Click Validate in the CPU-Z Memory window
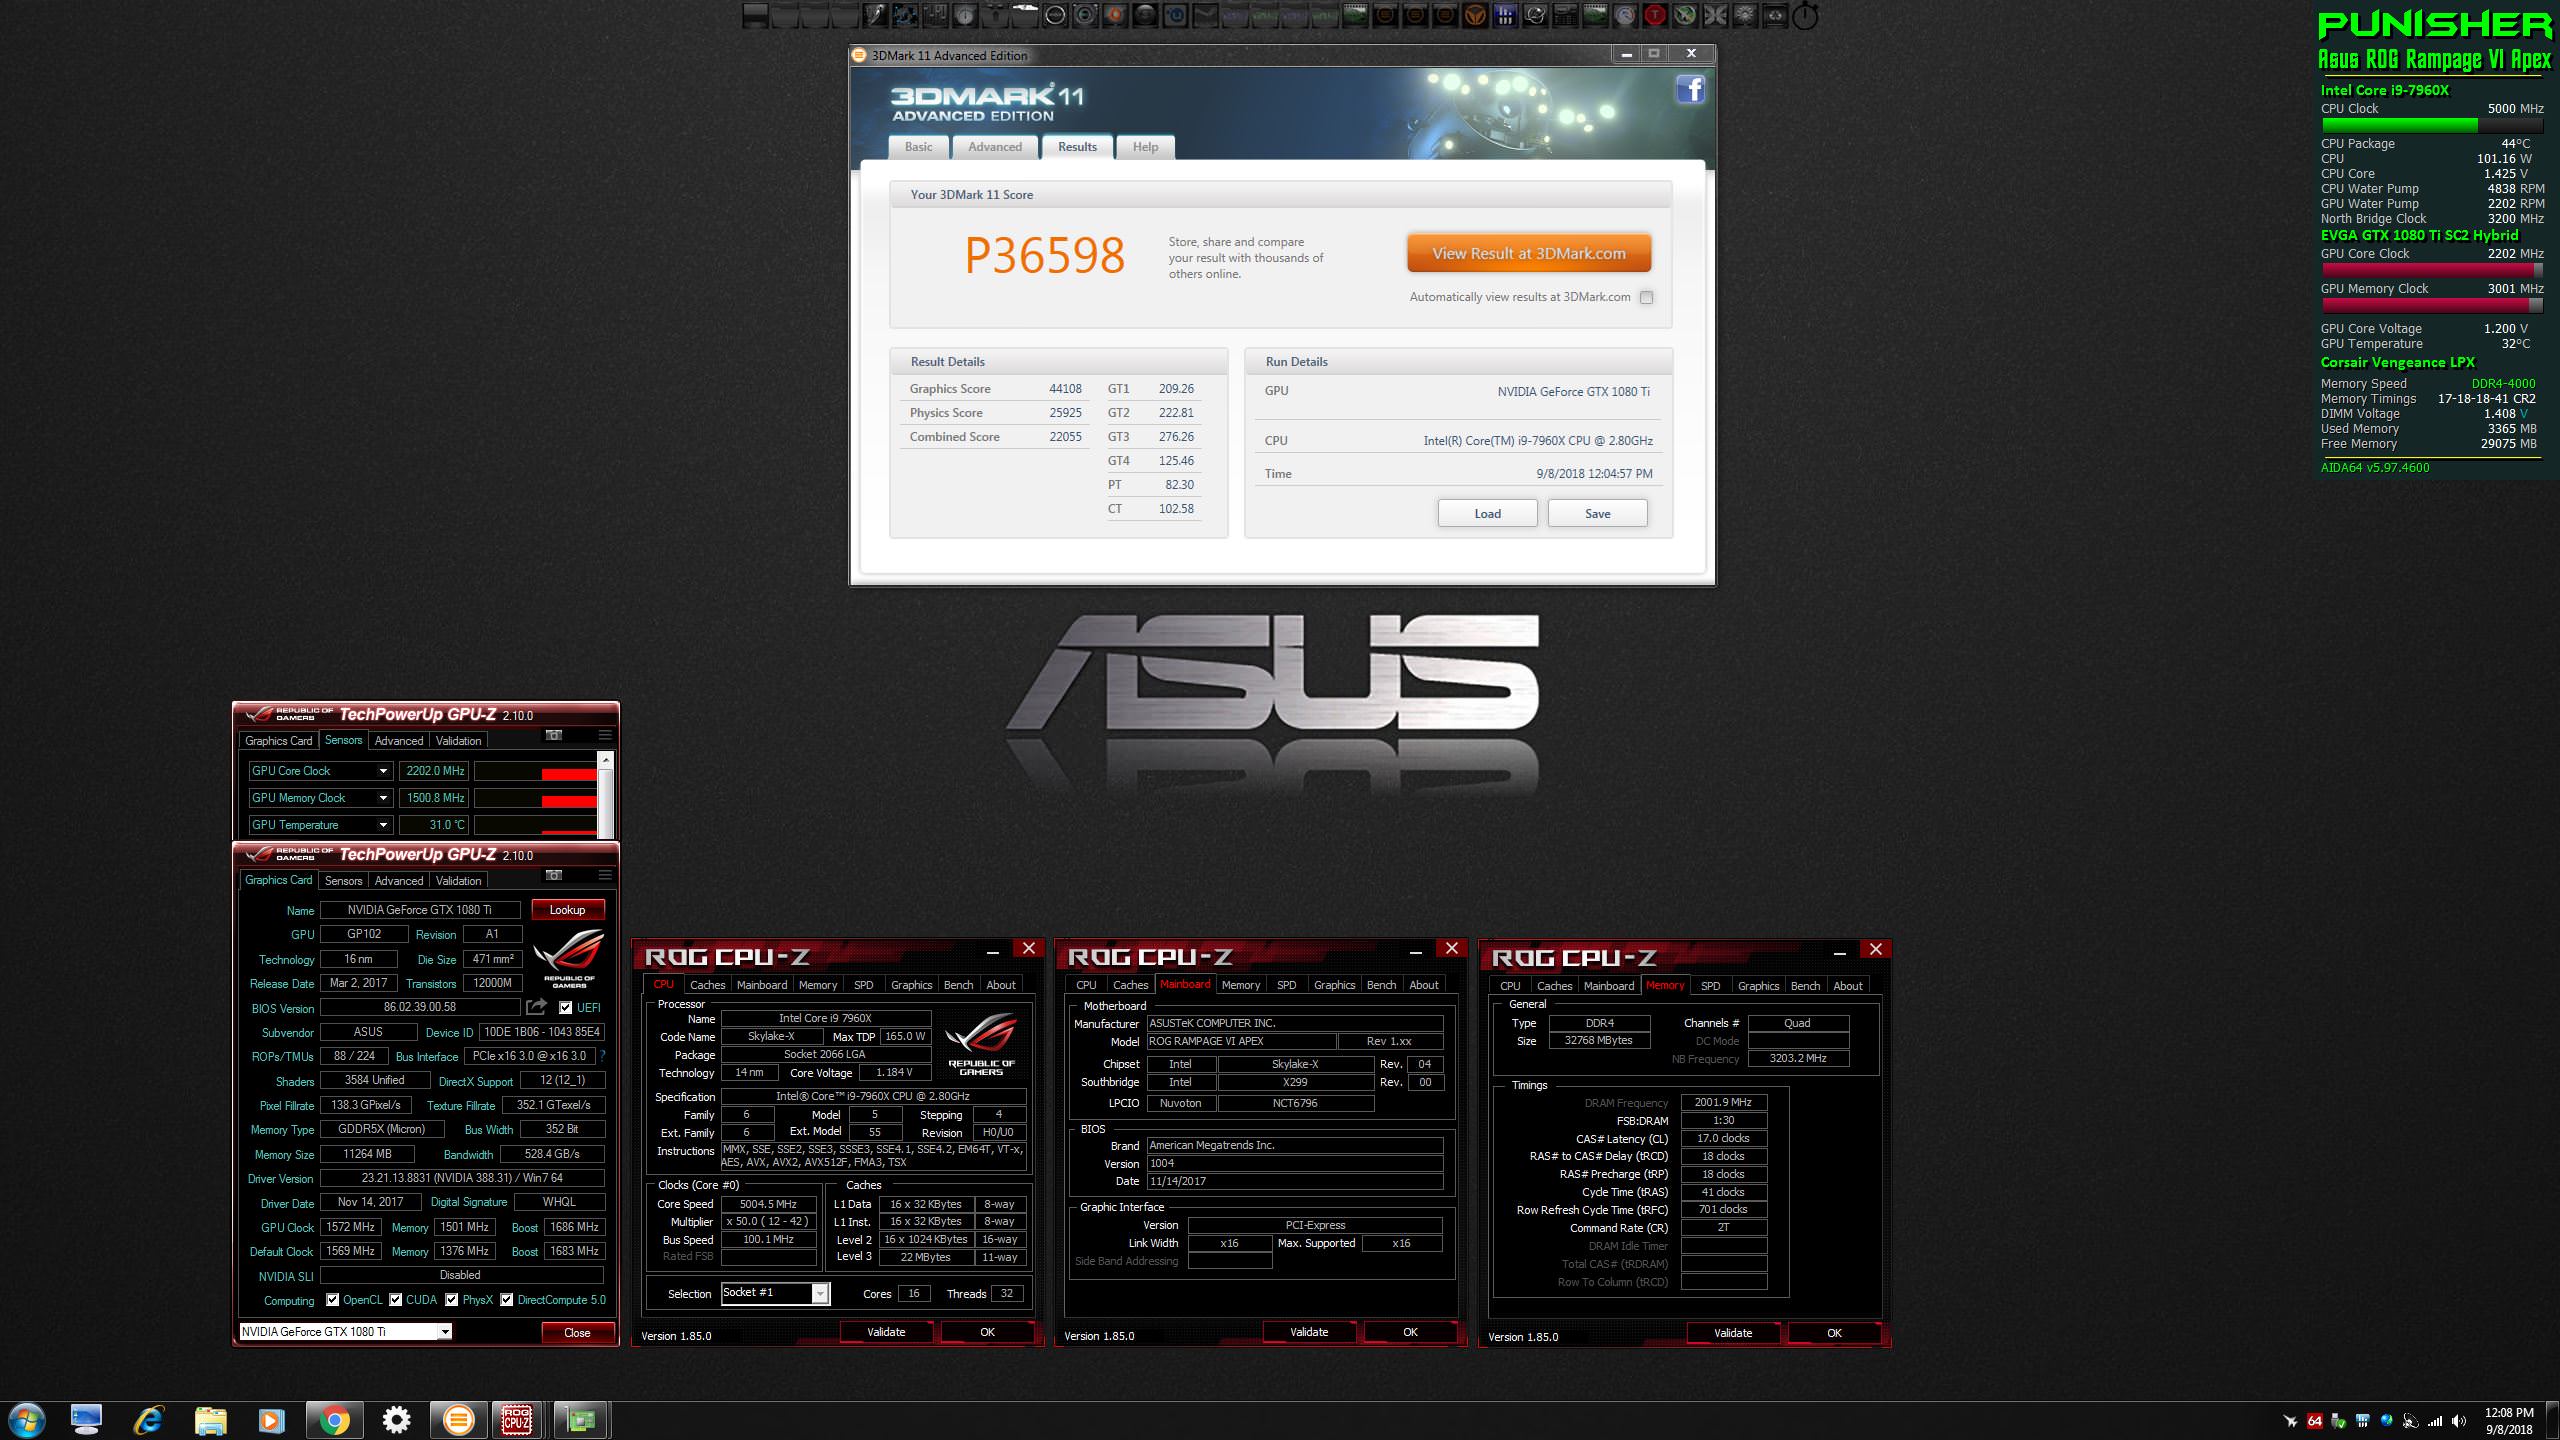 click(x=1733, y=1333)
